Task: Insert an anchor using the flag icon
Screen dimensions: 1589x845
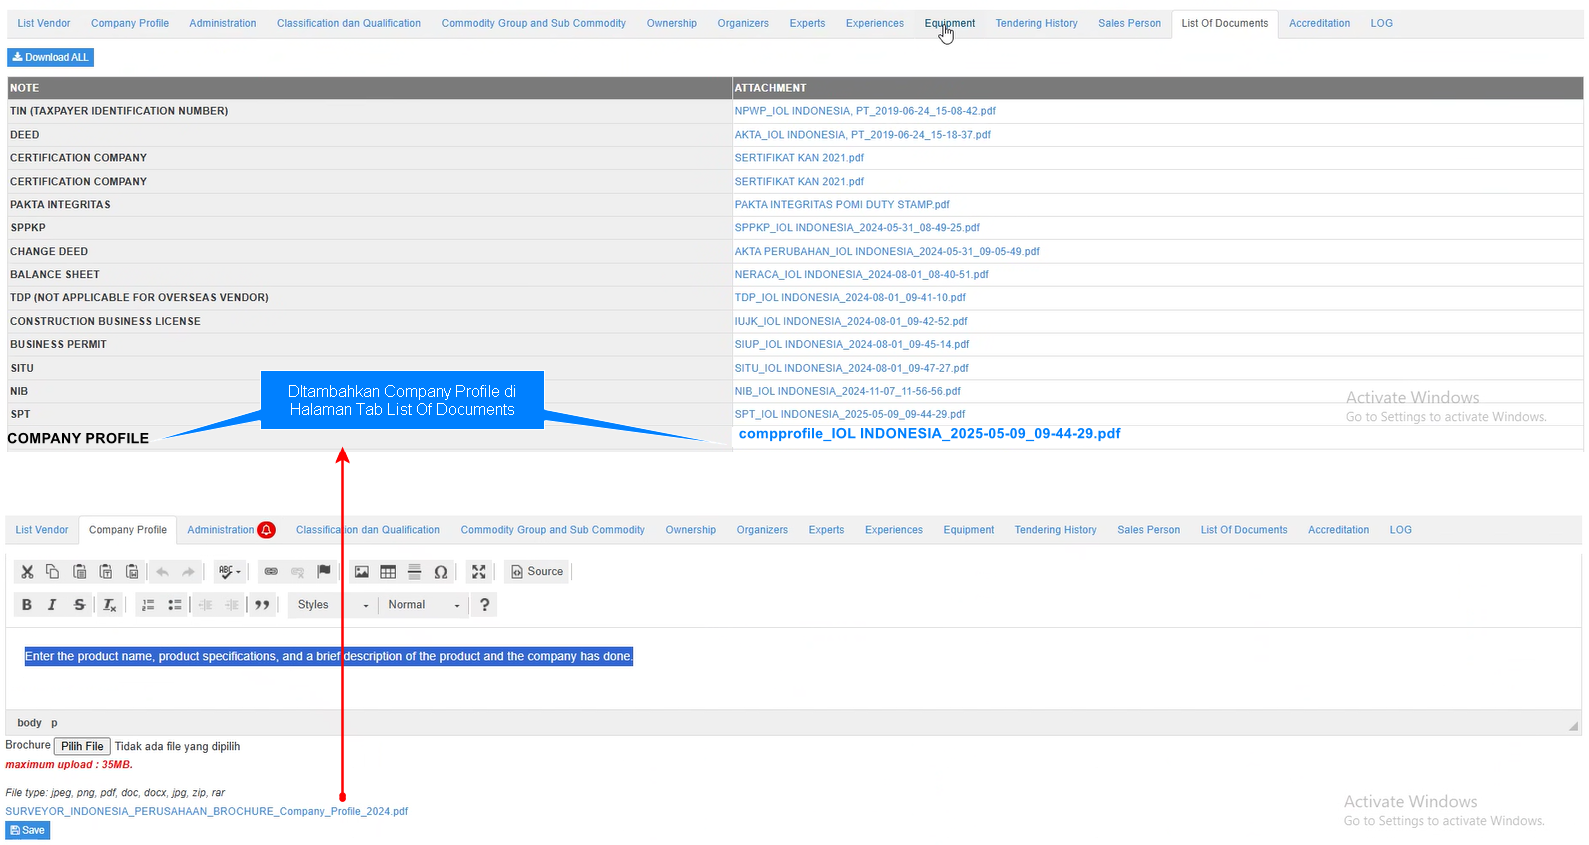Action: pos(324,572)
